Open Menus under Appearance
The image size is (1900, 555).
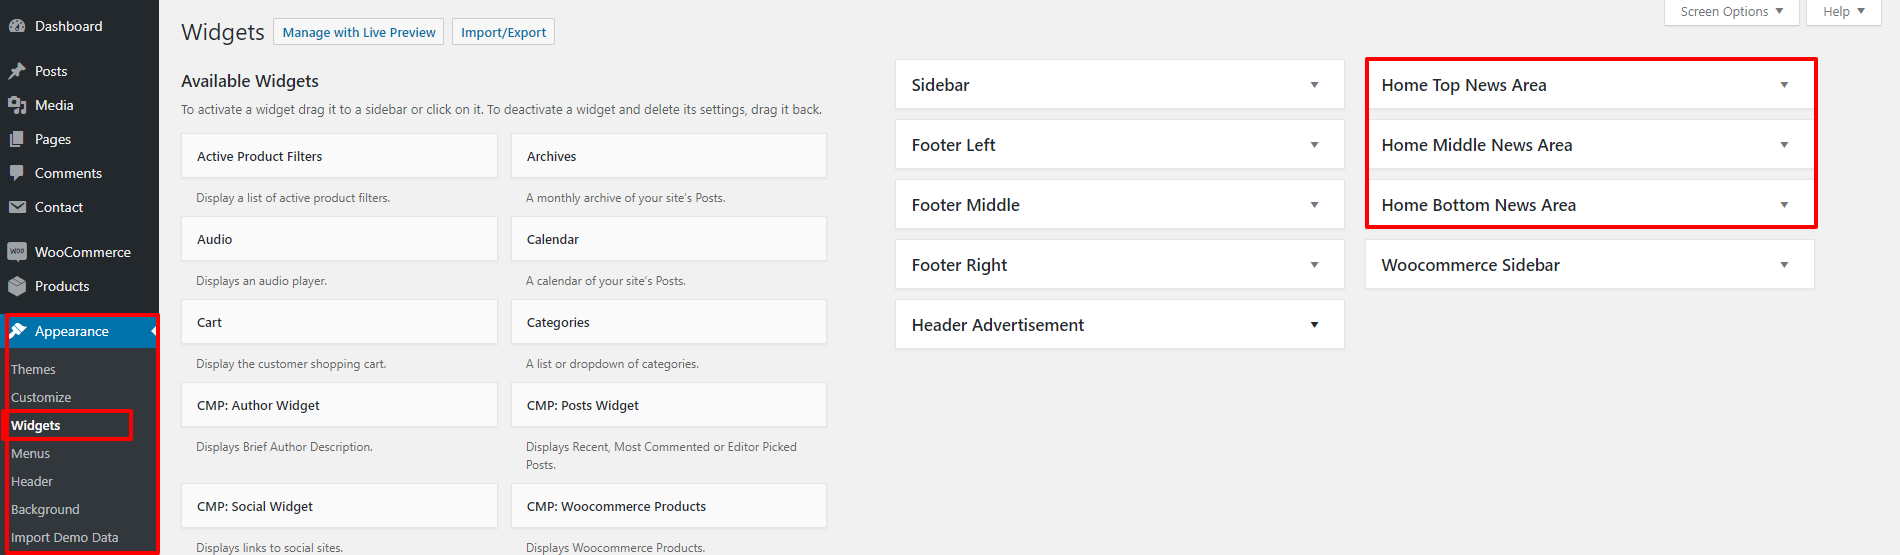click(30, 453)
